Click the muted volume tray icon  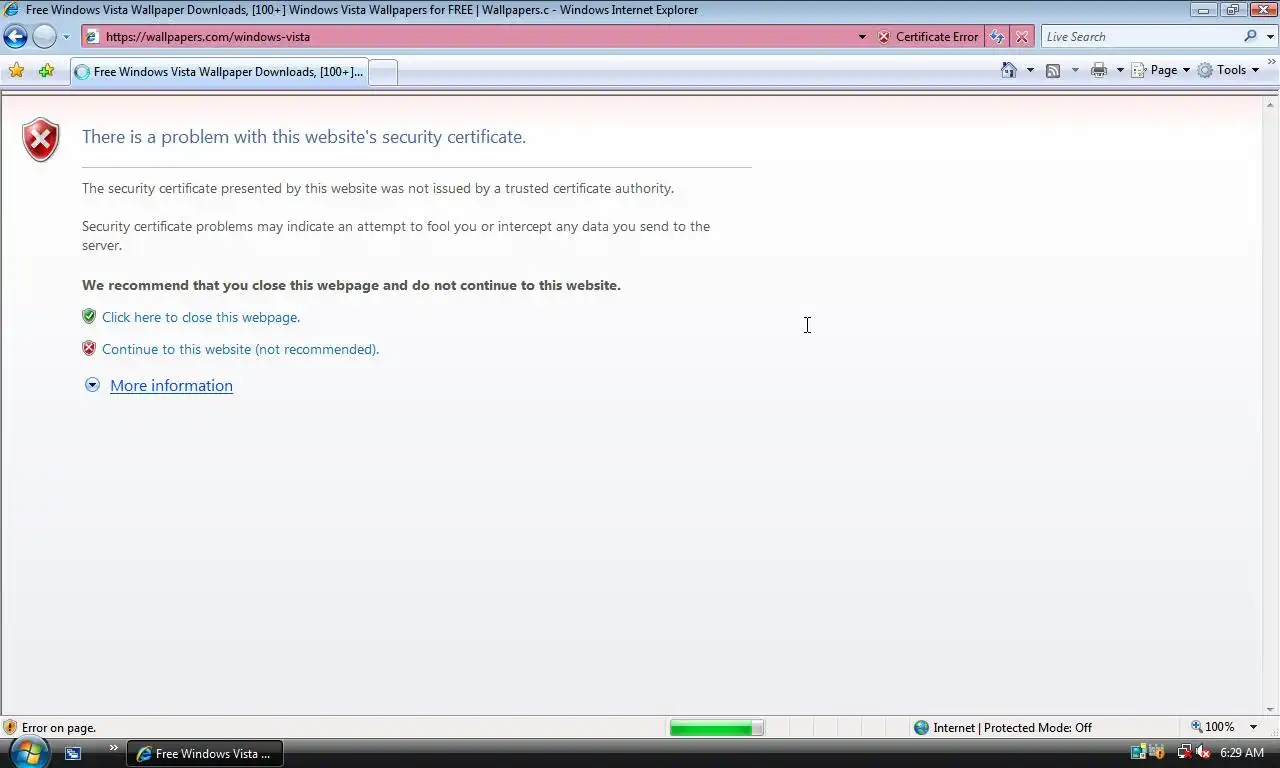(1203, 752)
